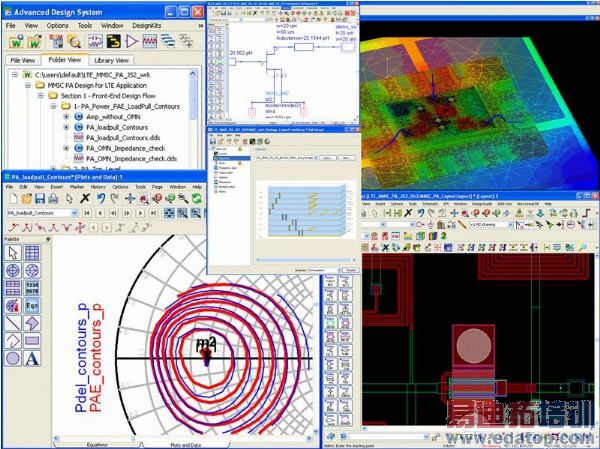Select the rectangular plot palette icon
Image resolution: width=600 pixels, height=449 pixels.
coord(32,253)
